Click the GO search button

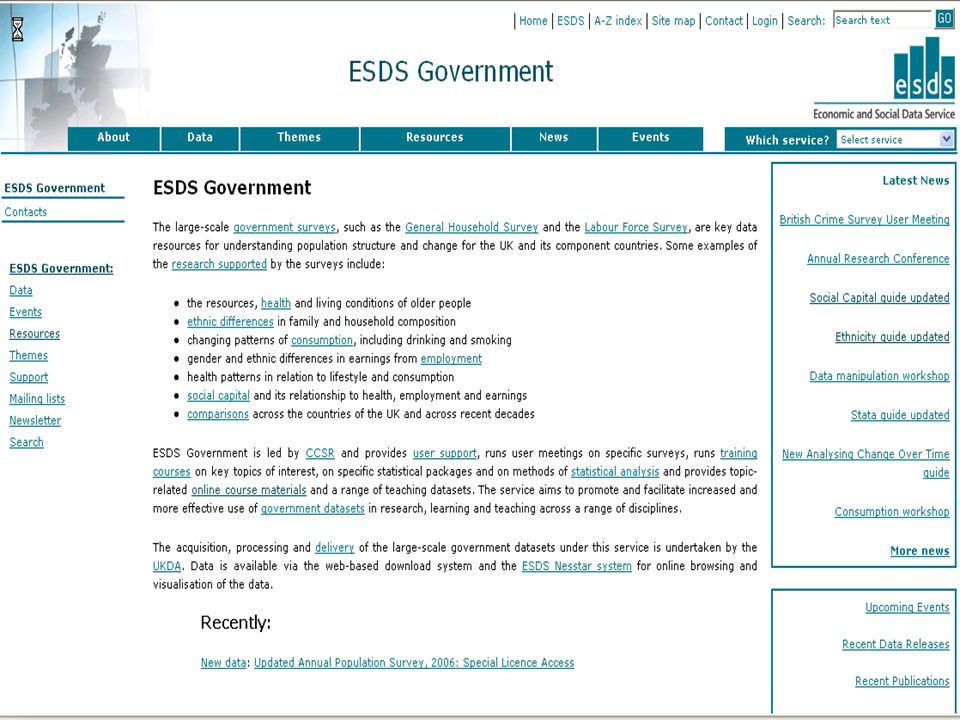click(944, 19)
